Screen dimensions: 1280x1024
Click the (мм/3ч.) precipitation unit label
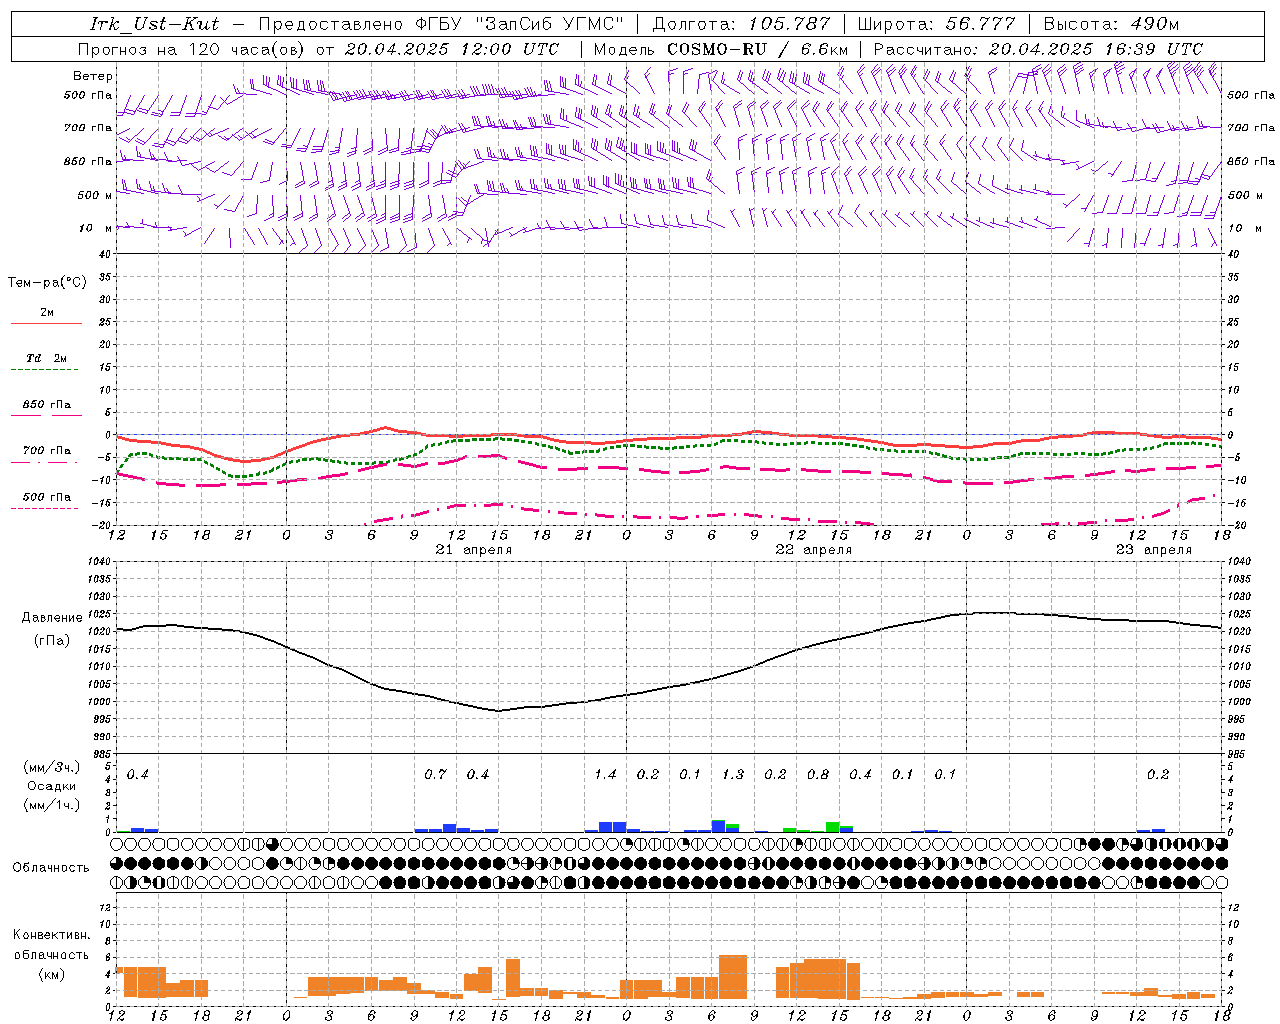pos(52,768)
